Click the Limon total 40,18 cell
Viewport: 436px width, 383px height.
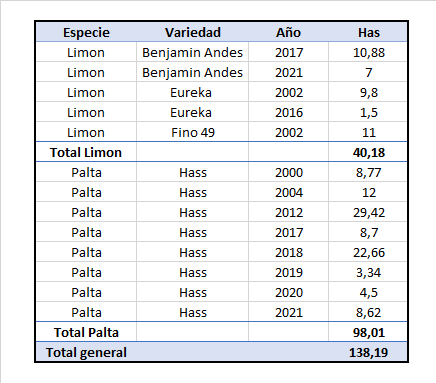(x=368, y=152)
